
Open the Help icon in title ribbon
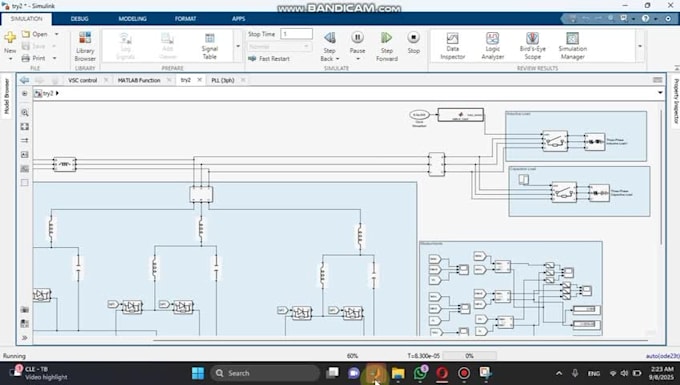point(645,19)
